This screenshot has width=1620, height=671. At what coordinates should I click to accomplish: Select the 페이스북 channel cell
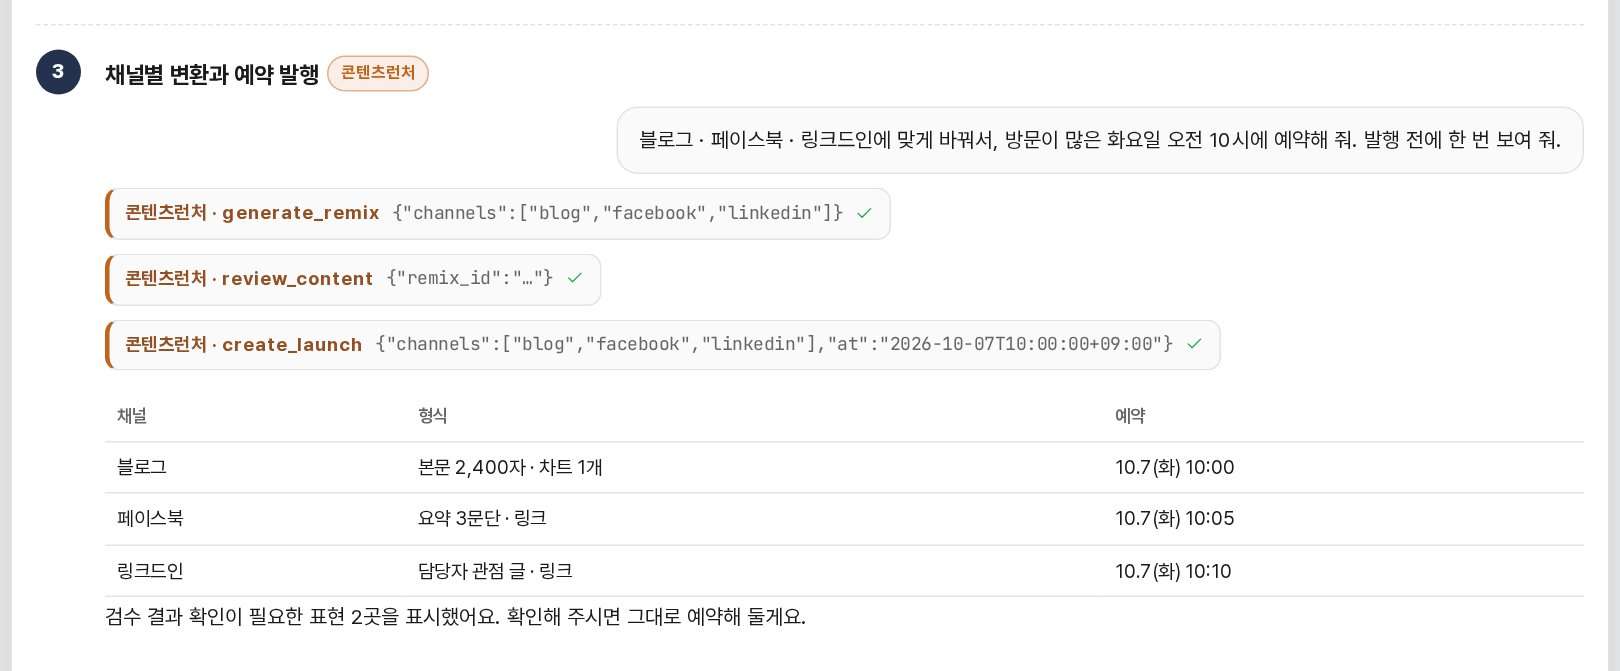click(x=150, y=518)
